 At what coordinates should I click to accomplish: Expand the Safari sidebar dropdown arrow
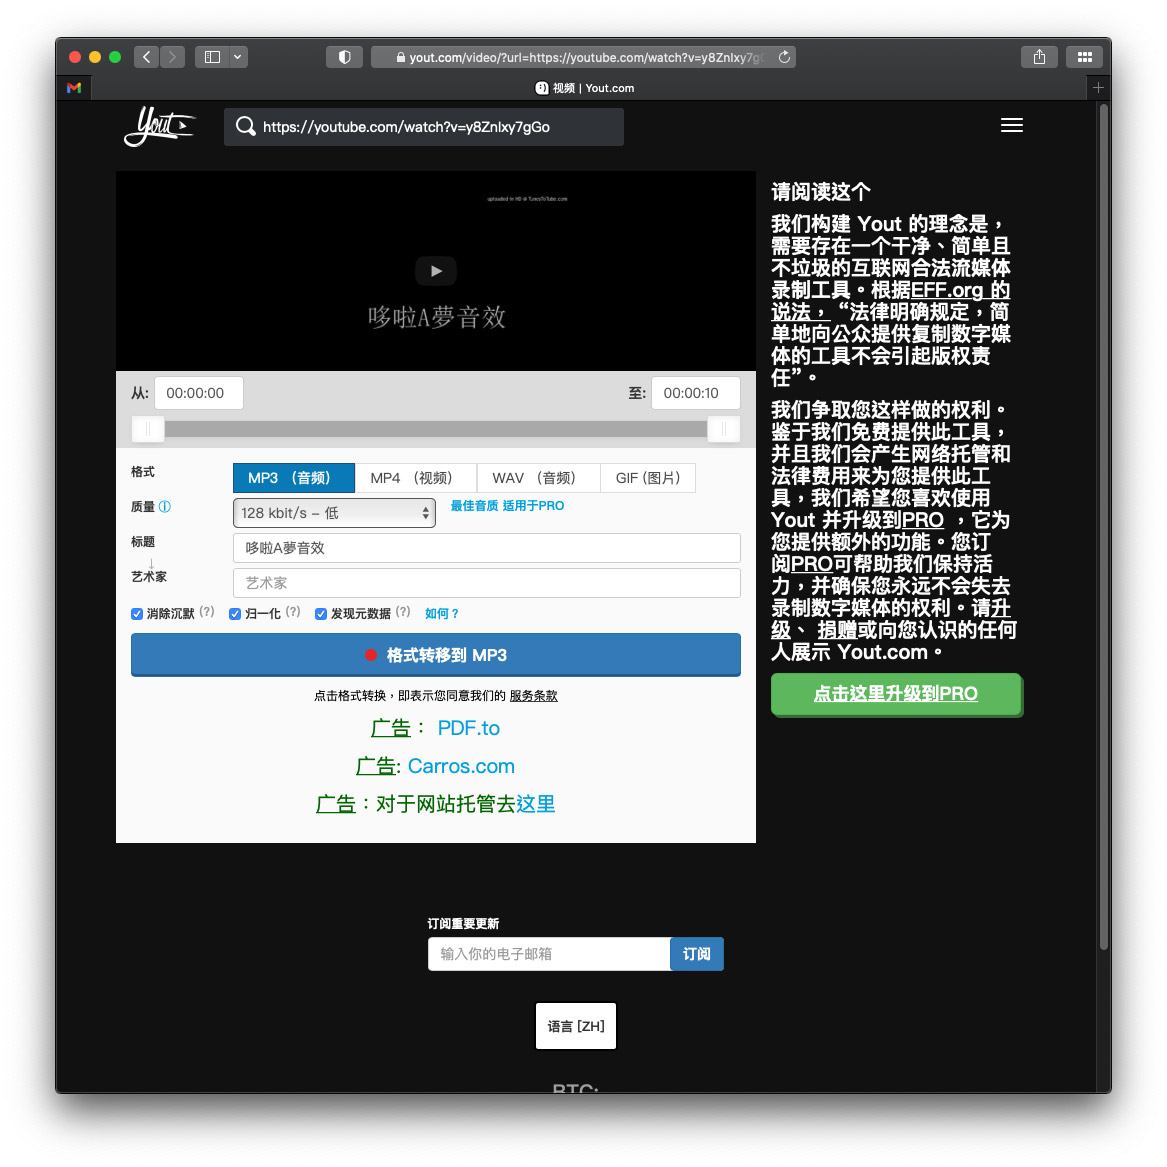coord(238,57)
